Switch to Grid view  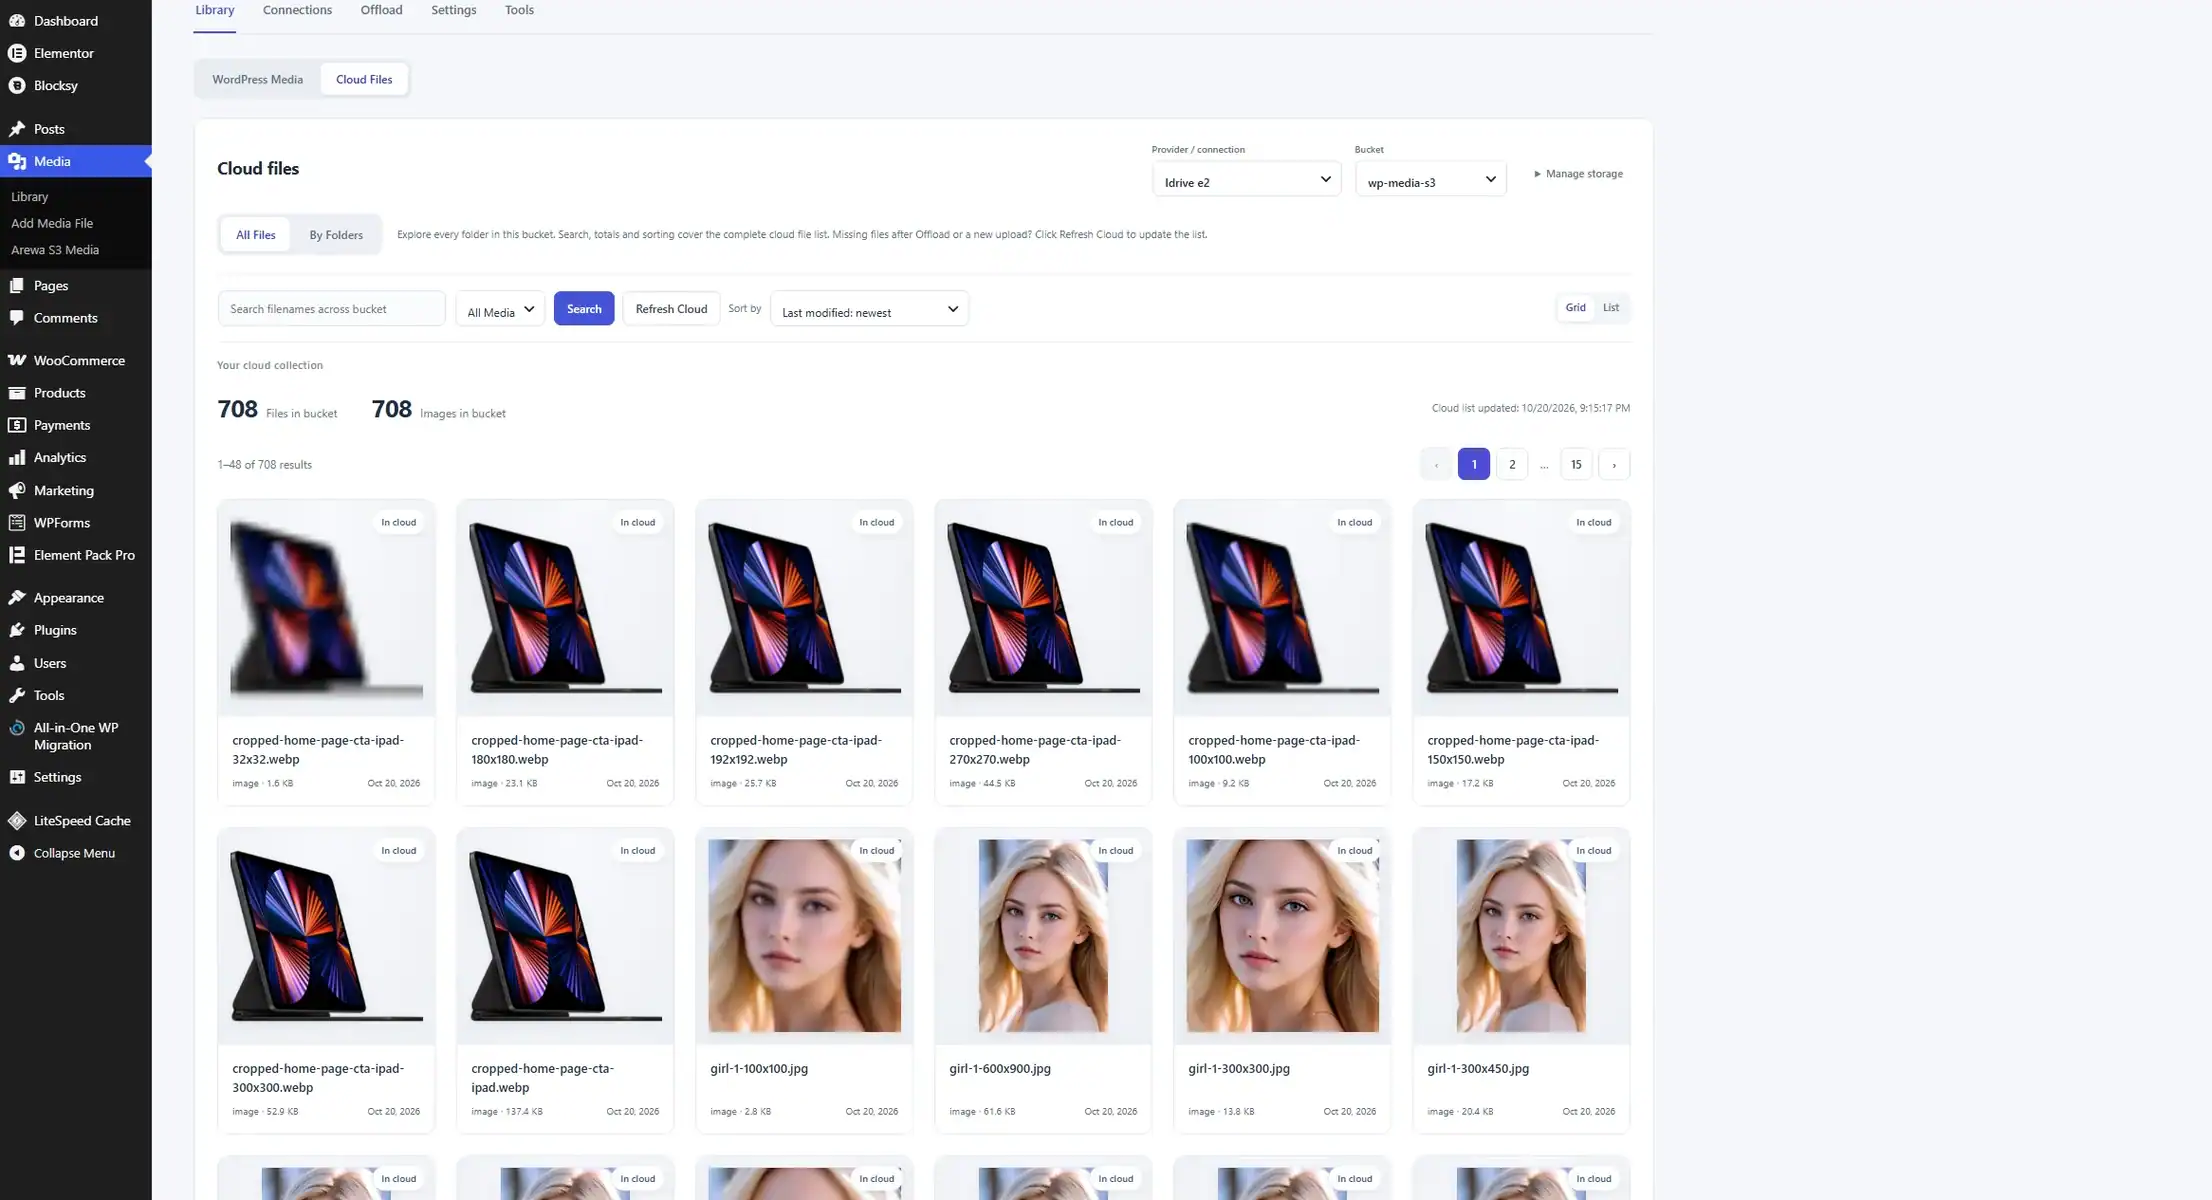point(1575,308)
